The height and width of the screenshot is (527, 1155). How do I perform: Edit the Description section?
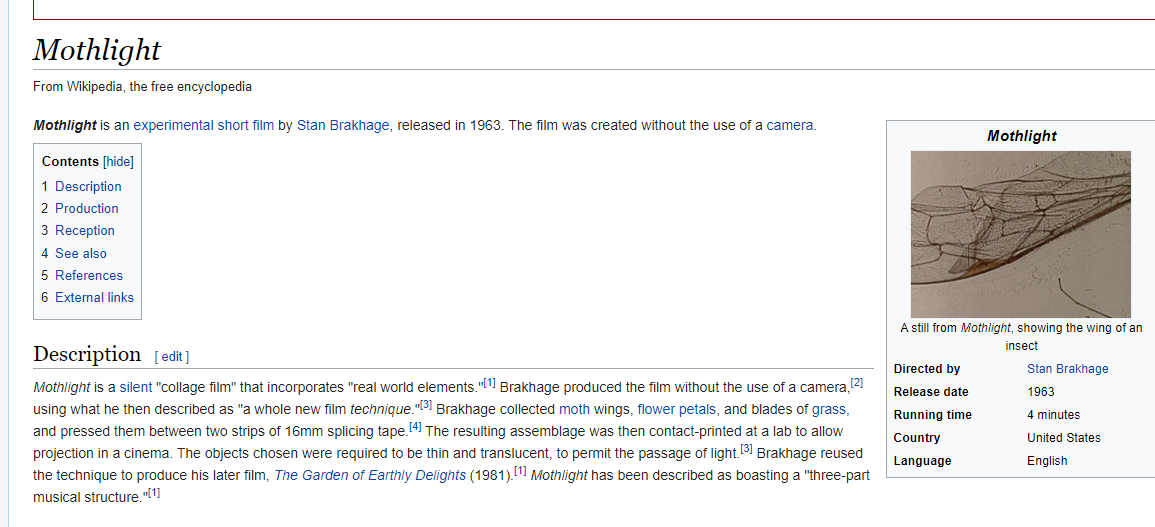(172, 357)
